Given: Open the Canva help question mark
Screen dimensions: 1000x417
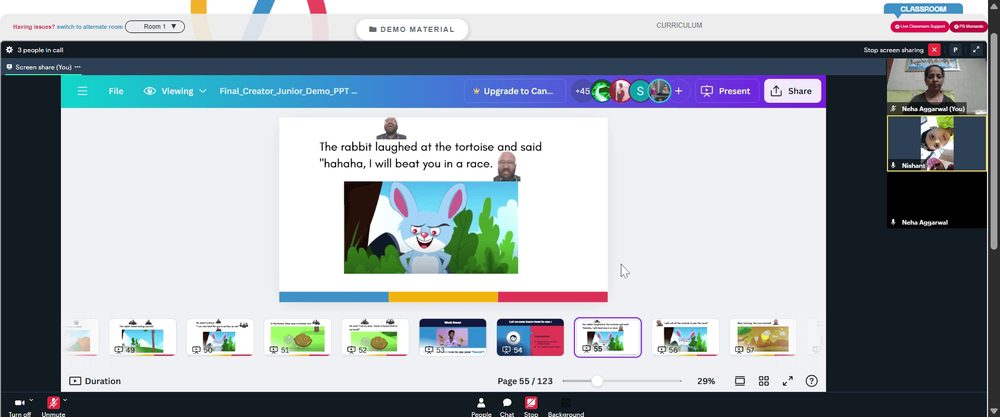Looking at the screenshot, I should (x=811, y=381).
